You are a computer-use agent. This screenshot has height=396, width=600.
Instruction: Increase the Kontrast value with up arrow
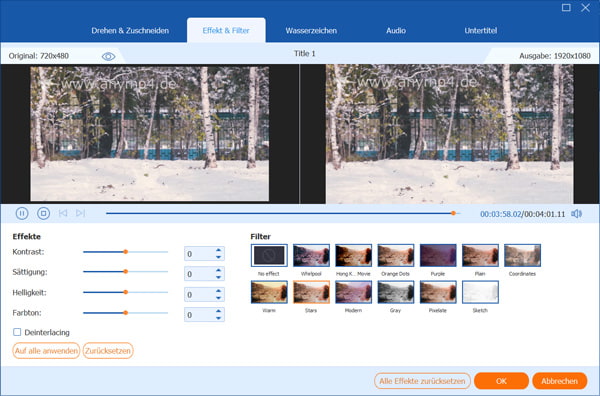[x=218, y=250]
